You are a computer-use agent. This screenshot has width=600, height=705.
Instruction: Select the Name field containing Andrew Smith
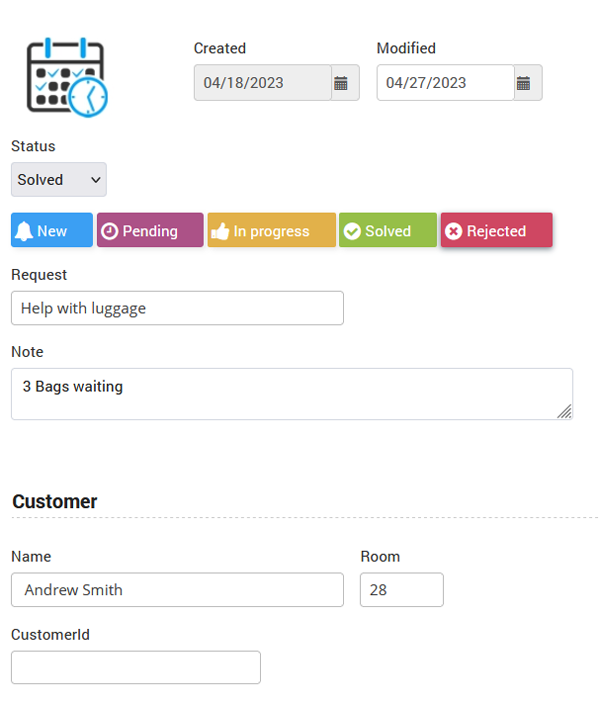point(177,590)
